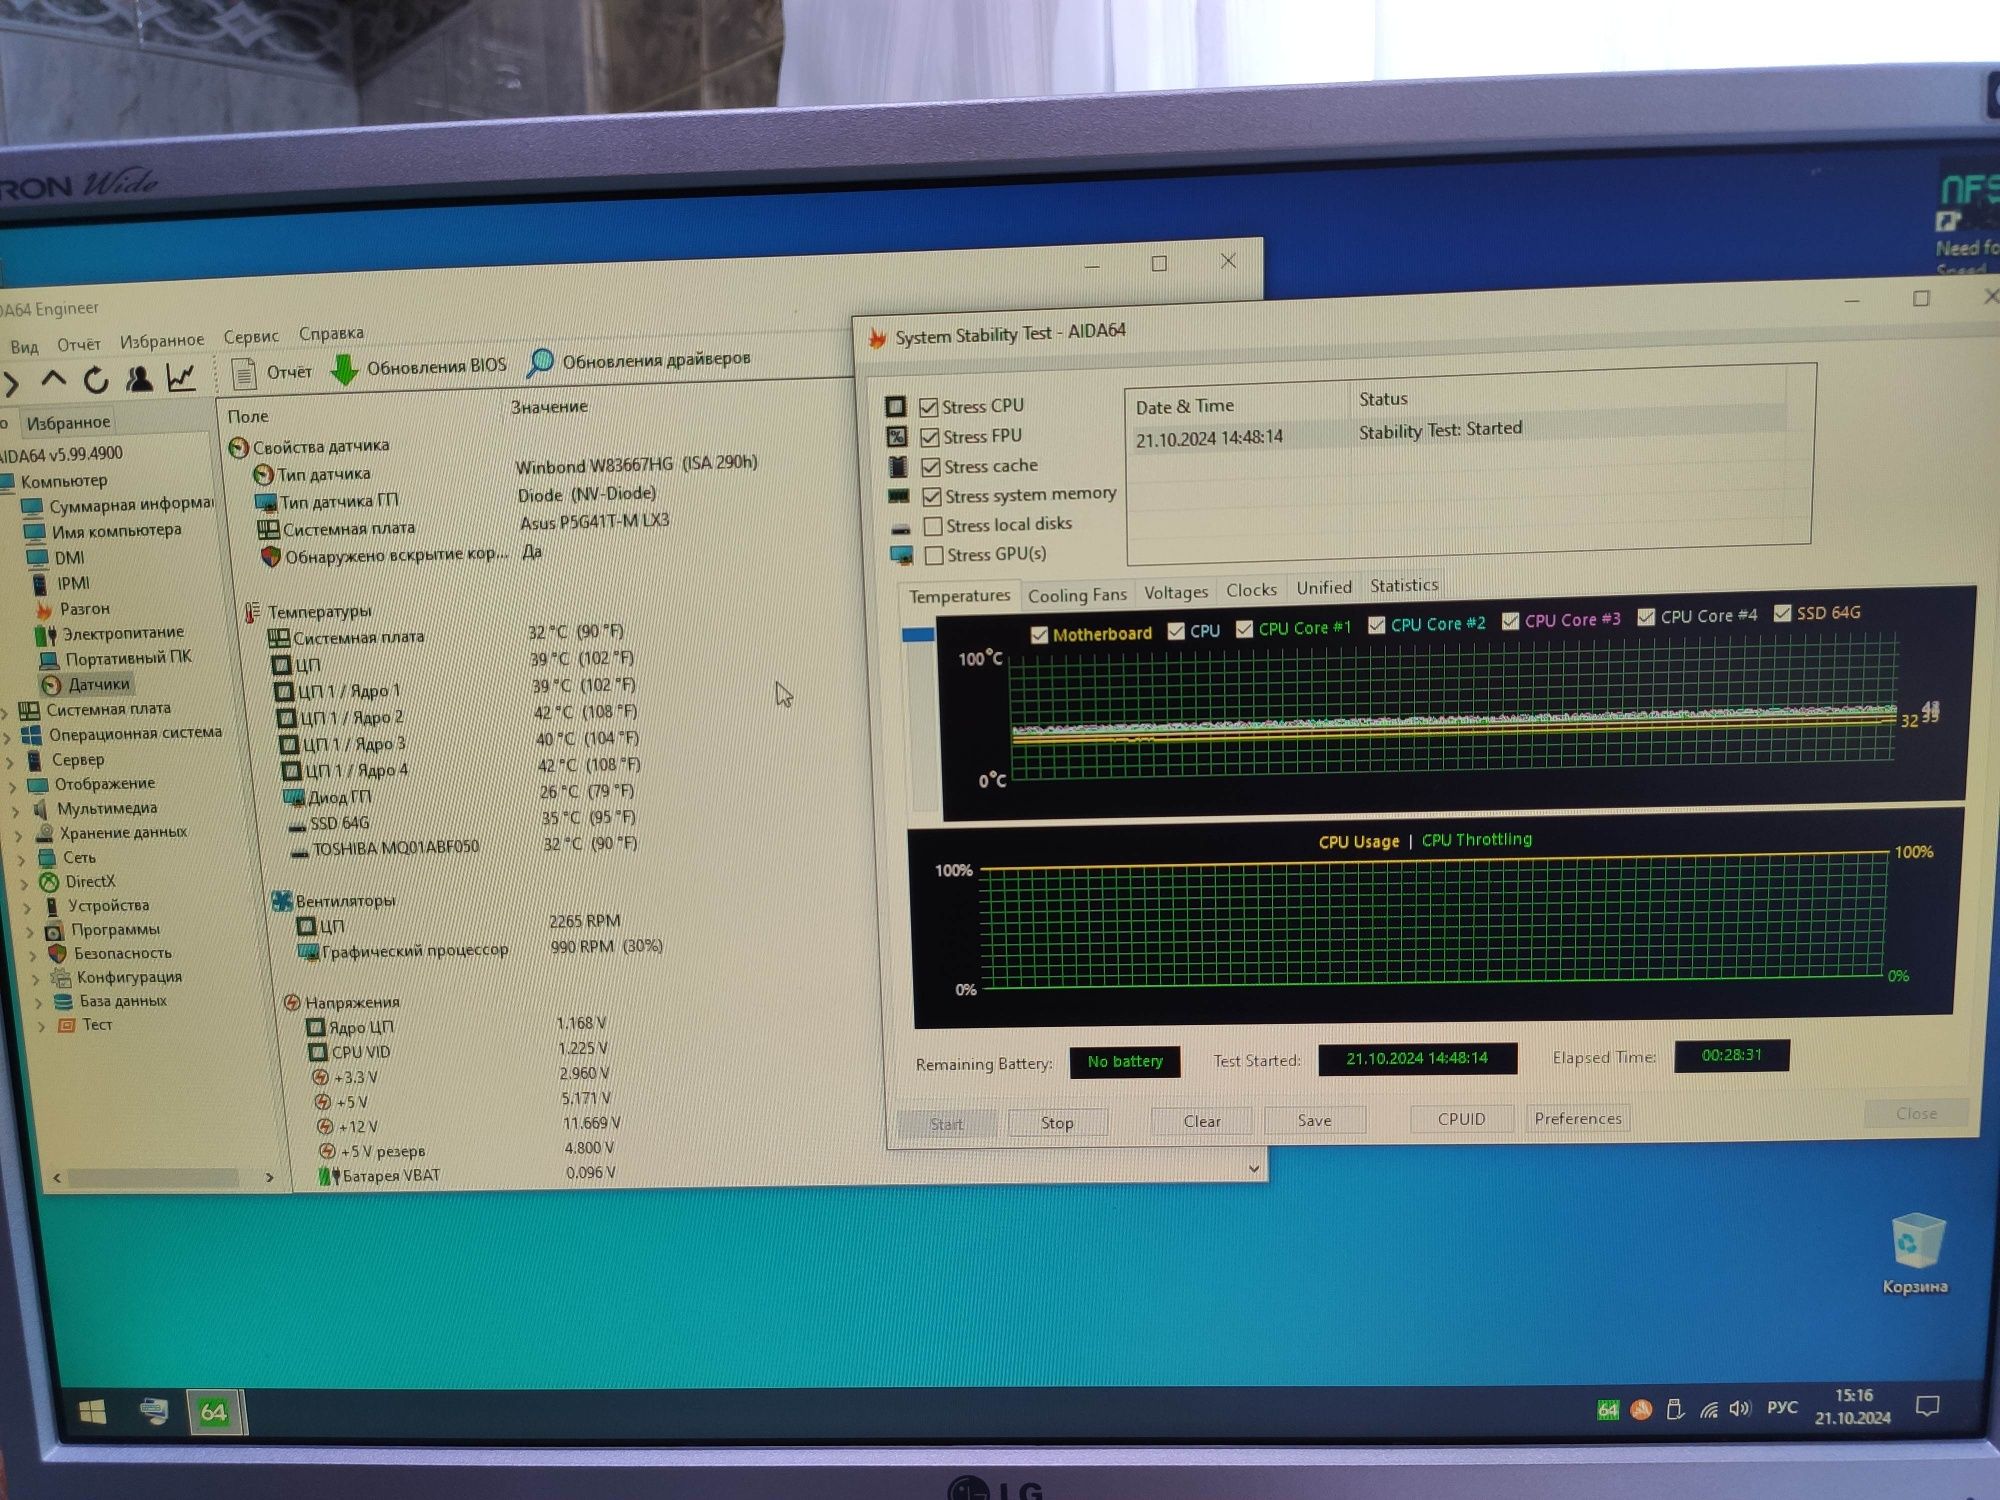Click the Напряжения voltage icon
Screen dimensions: 2000x1500
[292, 1002]
